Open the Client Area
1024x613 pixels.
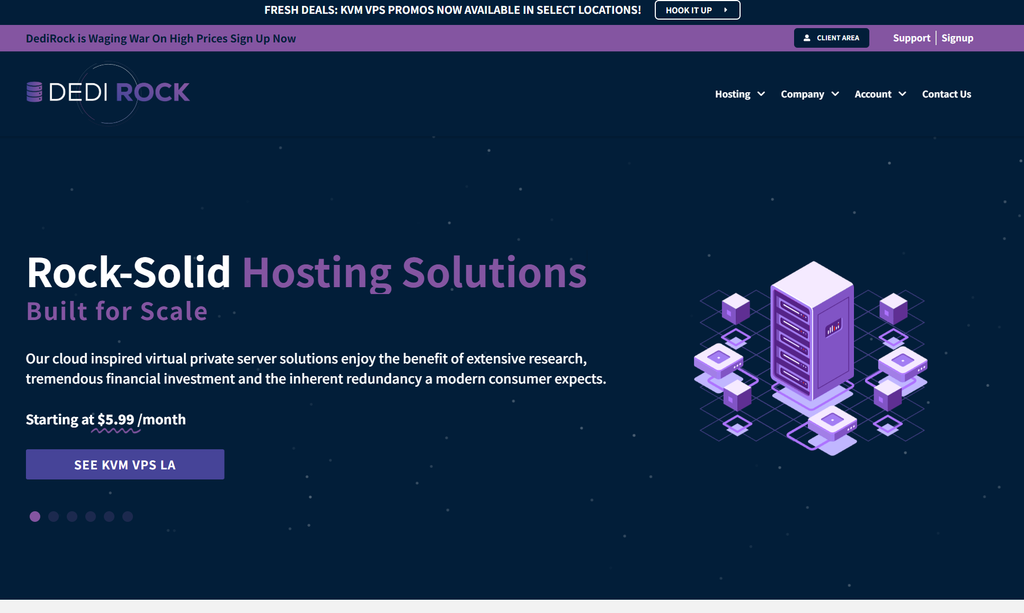[831, 38]
